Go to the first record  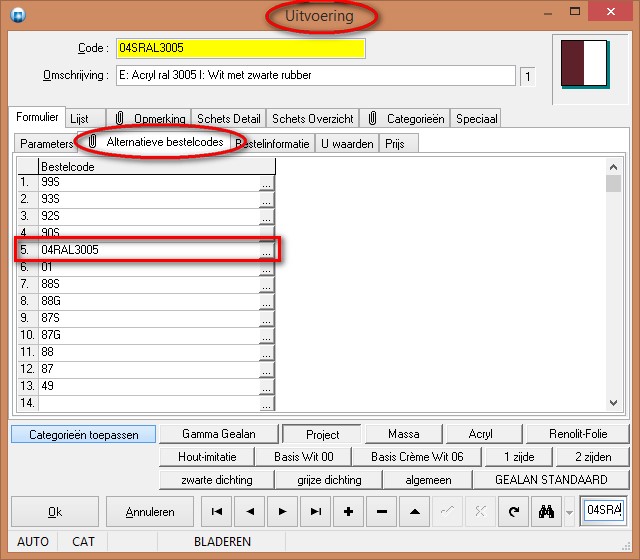coord(217,511)
